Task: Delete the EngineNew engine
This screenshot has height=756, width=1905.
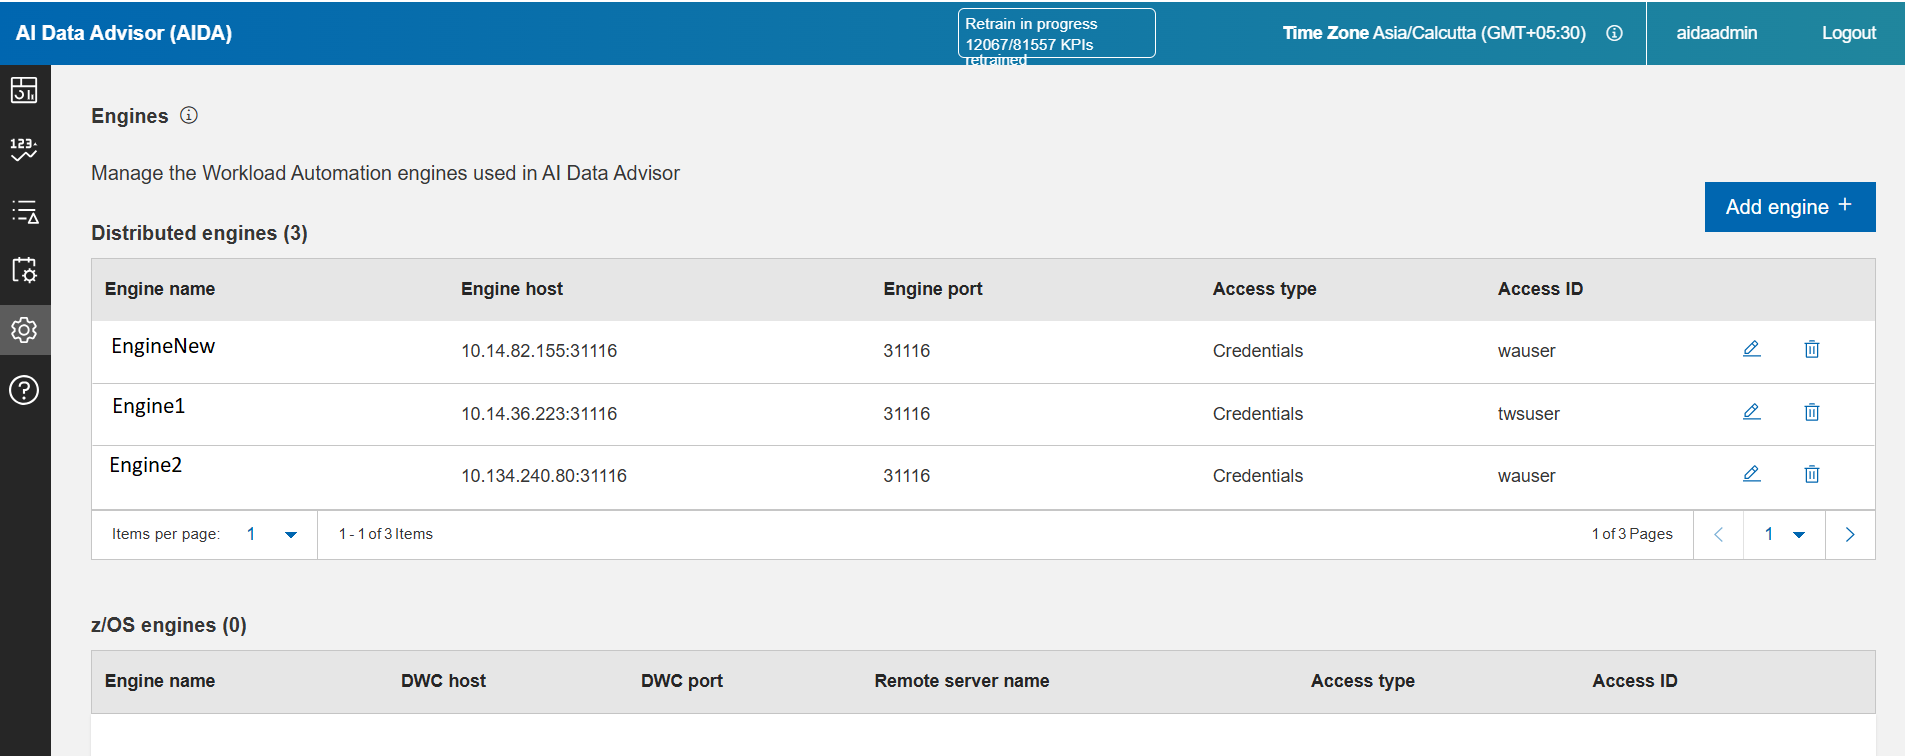Action: pyautogui.click(x=1812, y=349)
